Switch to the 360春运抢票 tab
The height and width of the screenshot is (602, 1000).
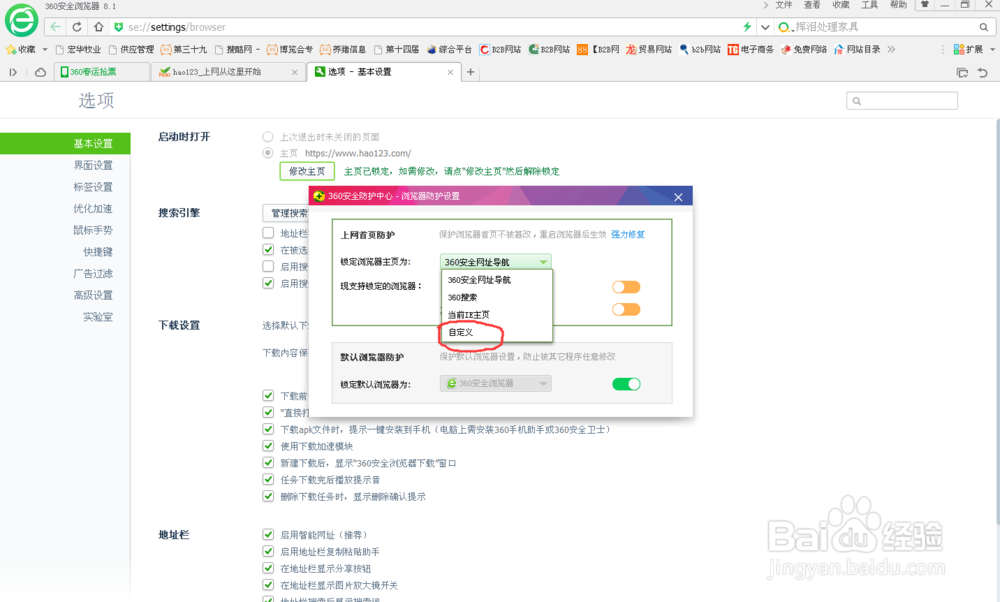[x=102, y=72]
